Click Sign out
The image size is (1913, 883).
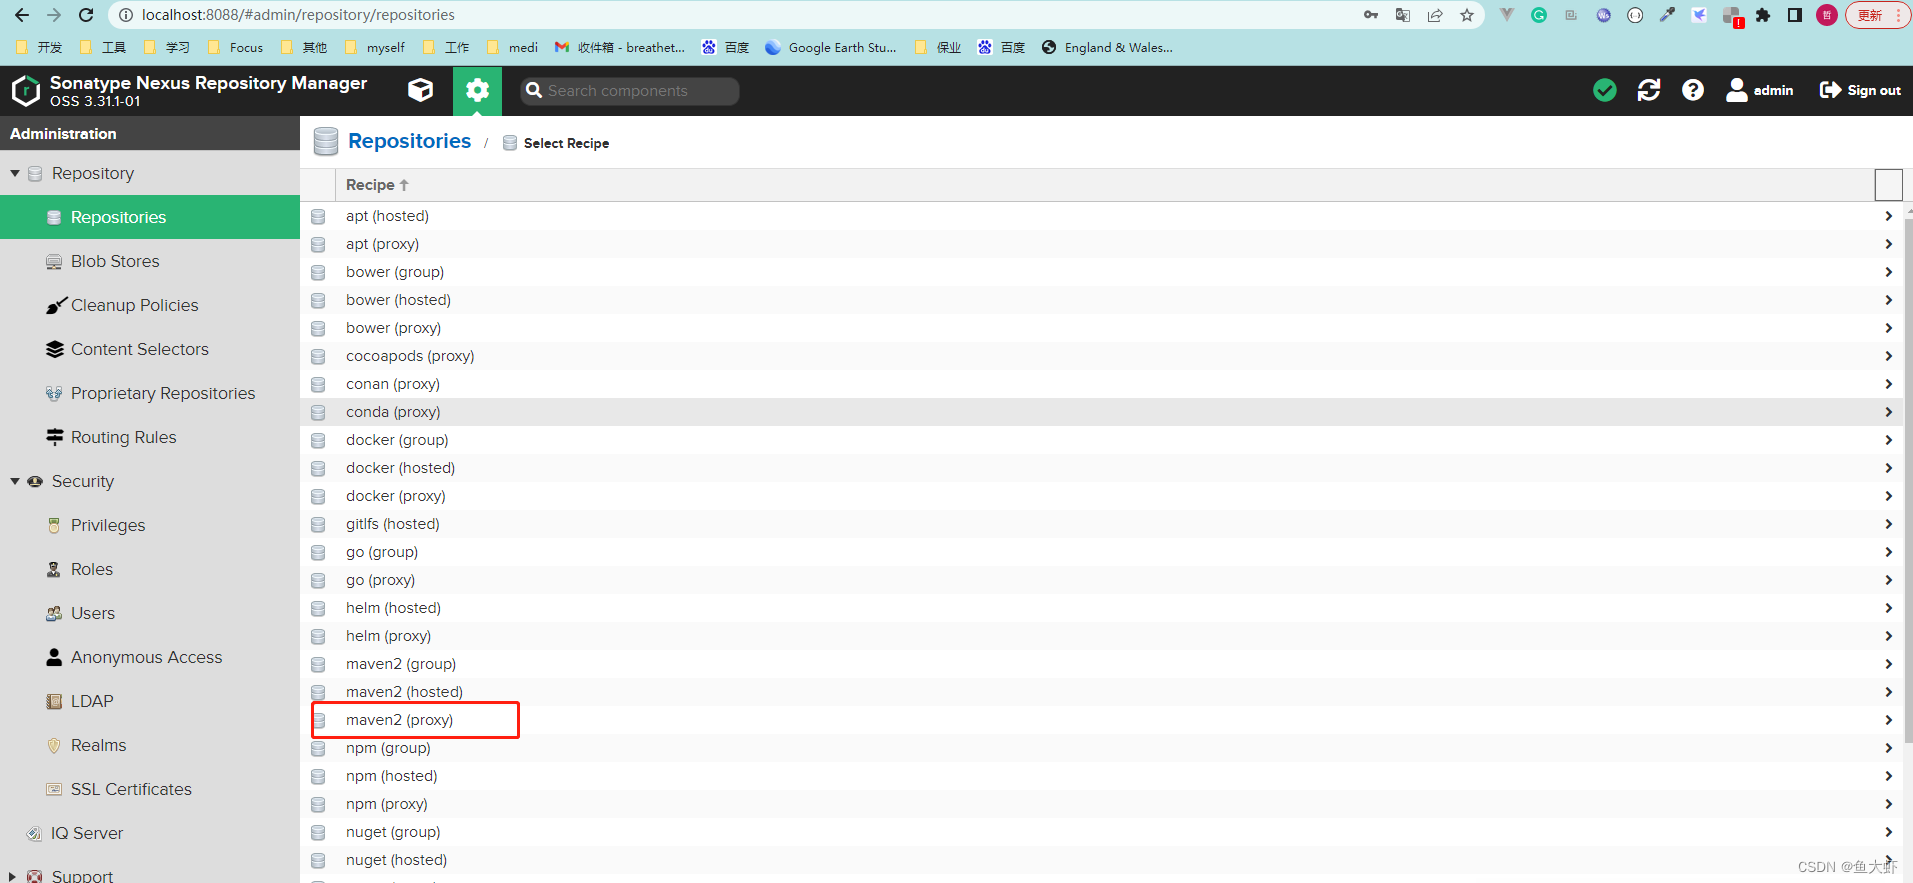1860,91
